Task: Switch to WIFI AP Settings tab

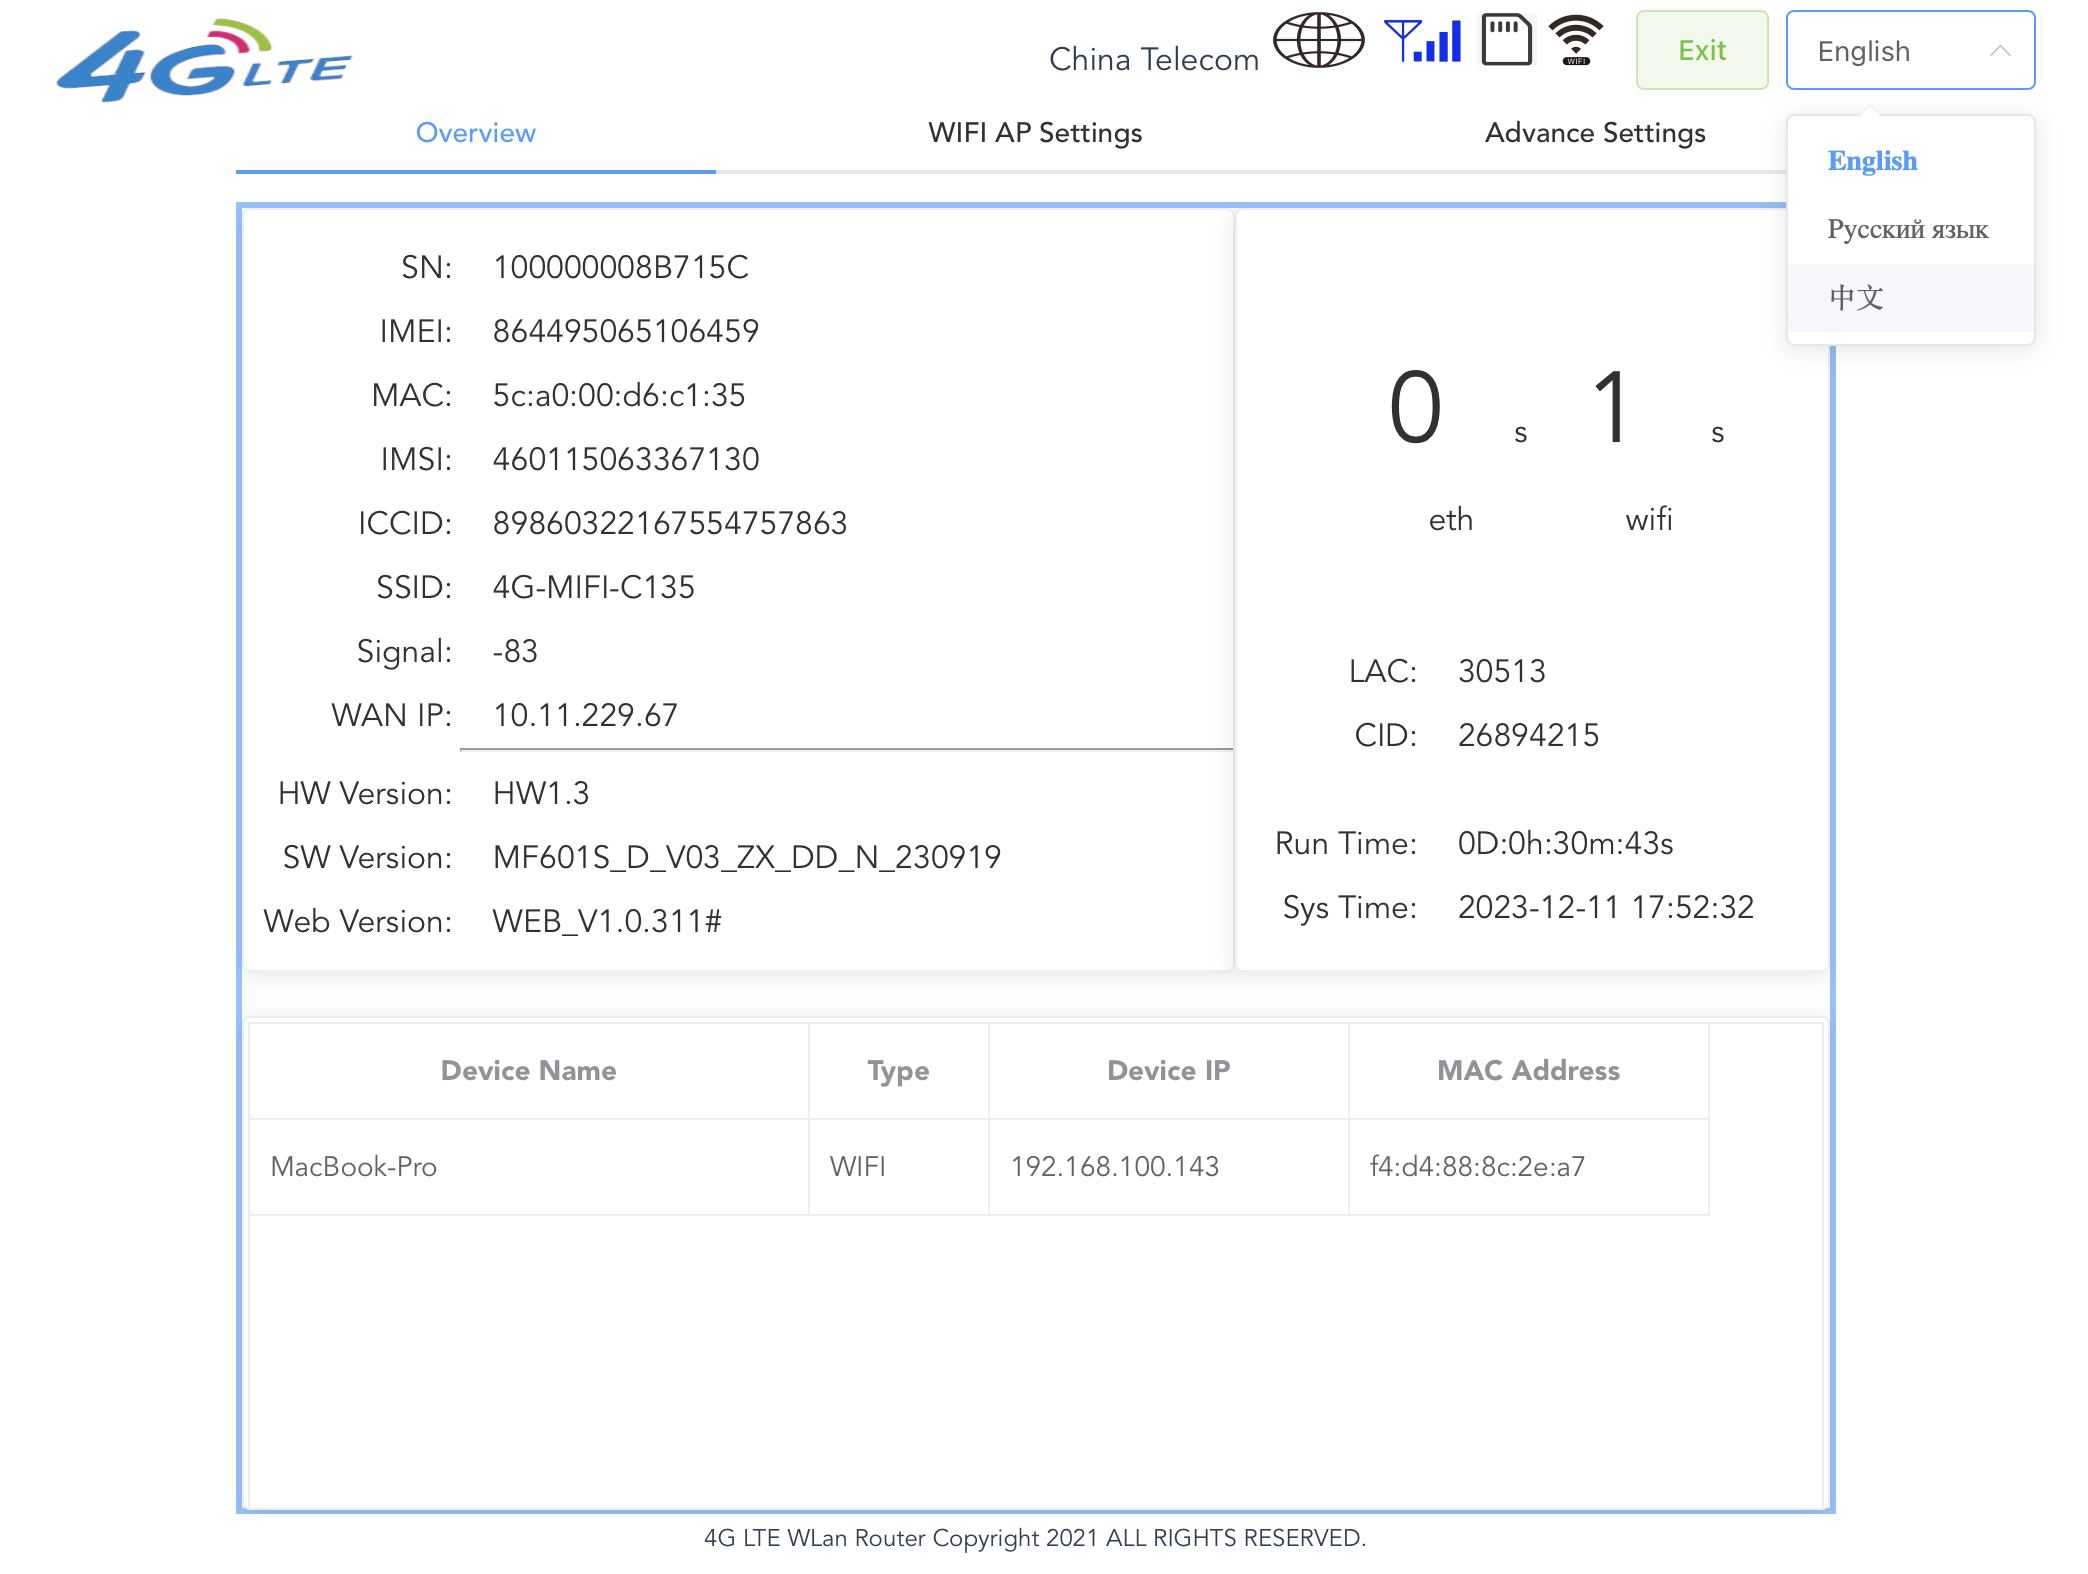Action: pos(1035,133)
